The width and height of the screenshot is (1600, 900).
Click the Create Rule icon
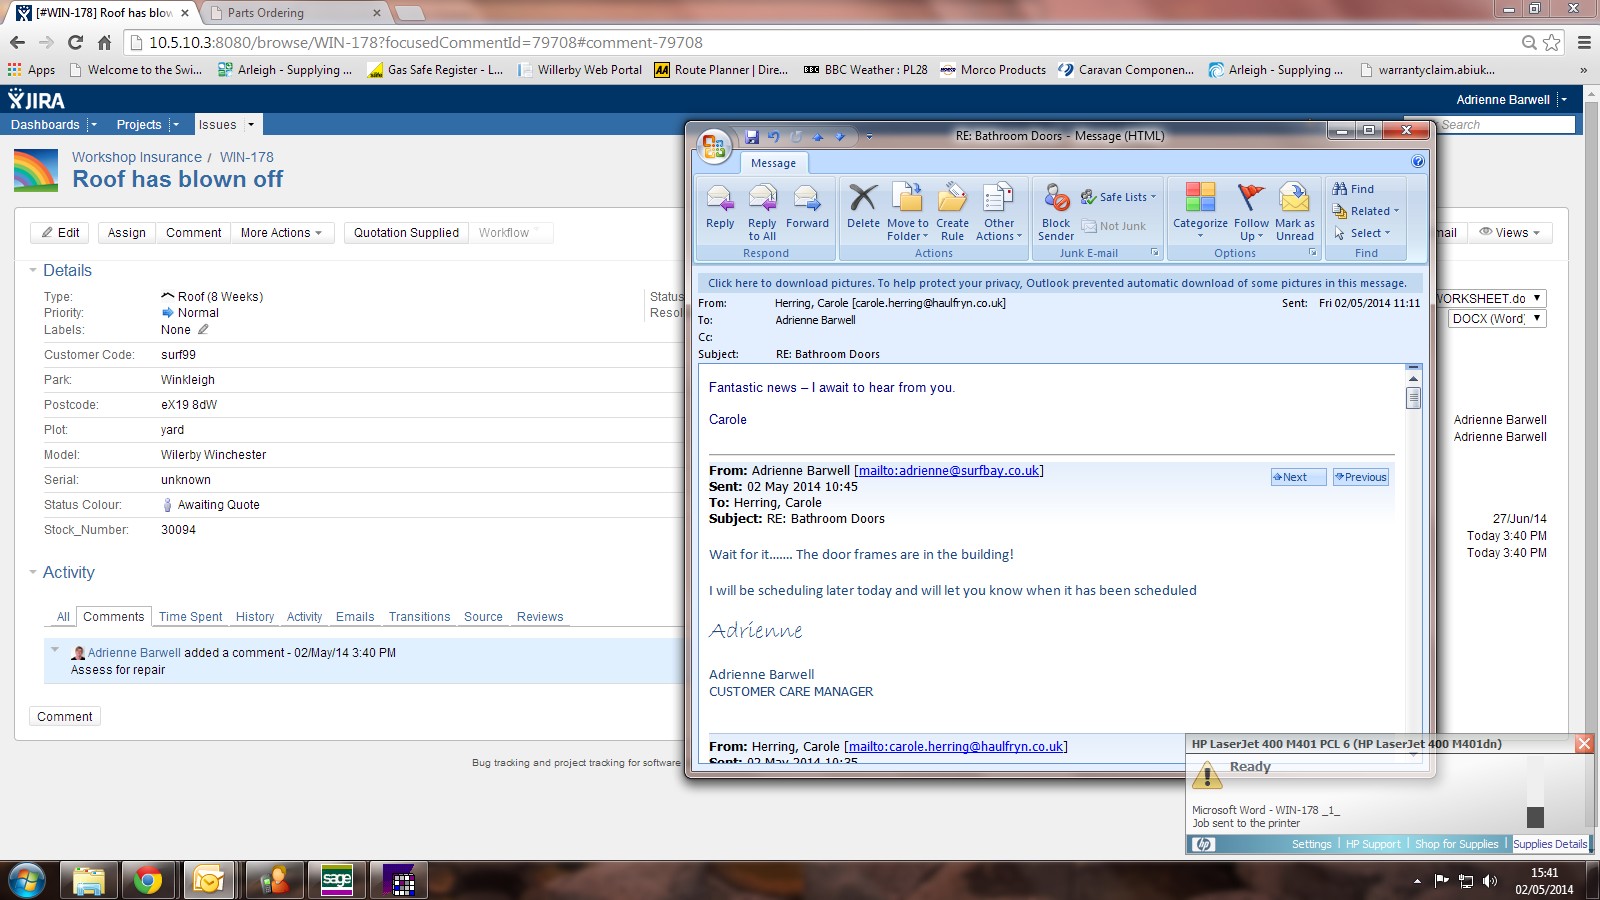(952, 211)
